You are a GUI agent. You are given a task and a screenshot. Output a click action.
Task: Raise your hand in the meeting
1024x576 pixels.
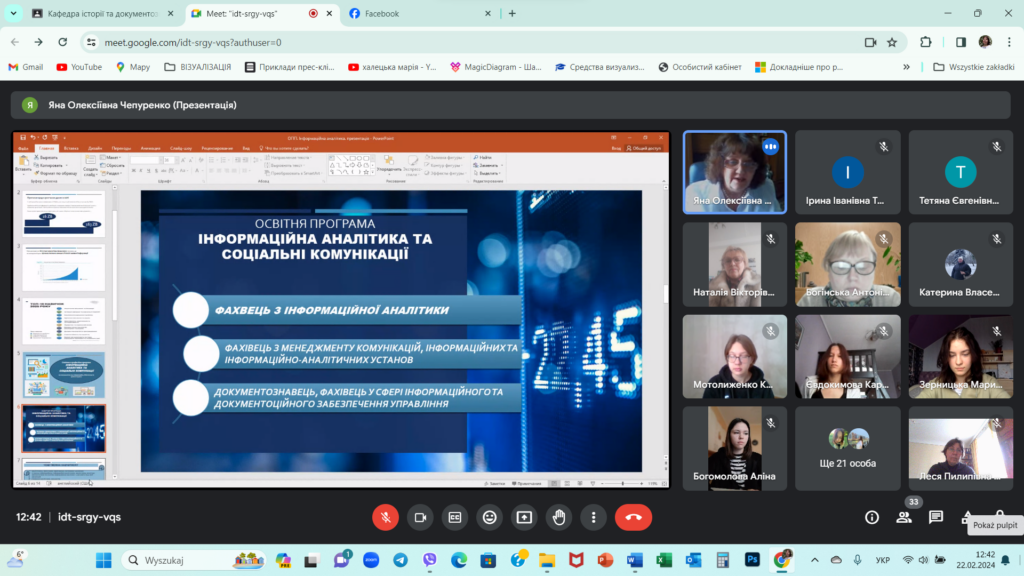click(x=559, y=517)
